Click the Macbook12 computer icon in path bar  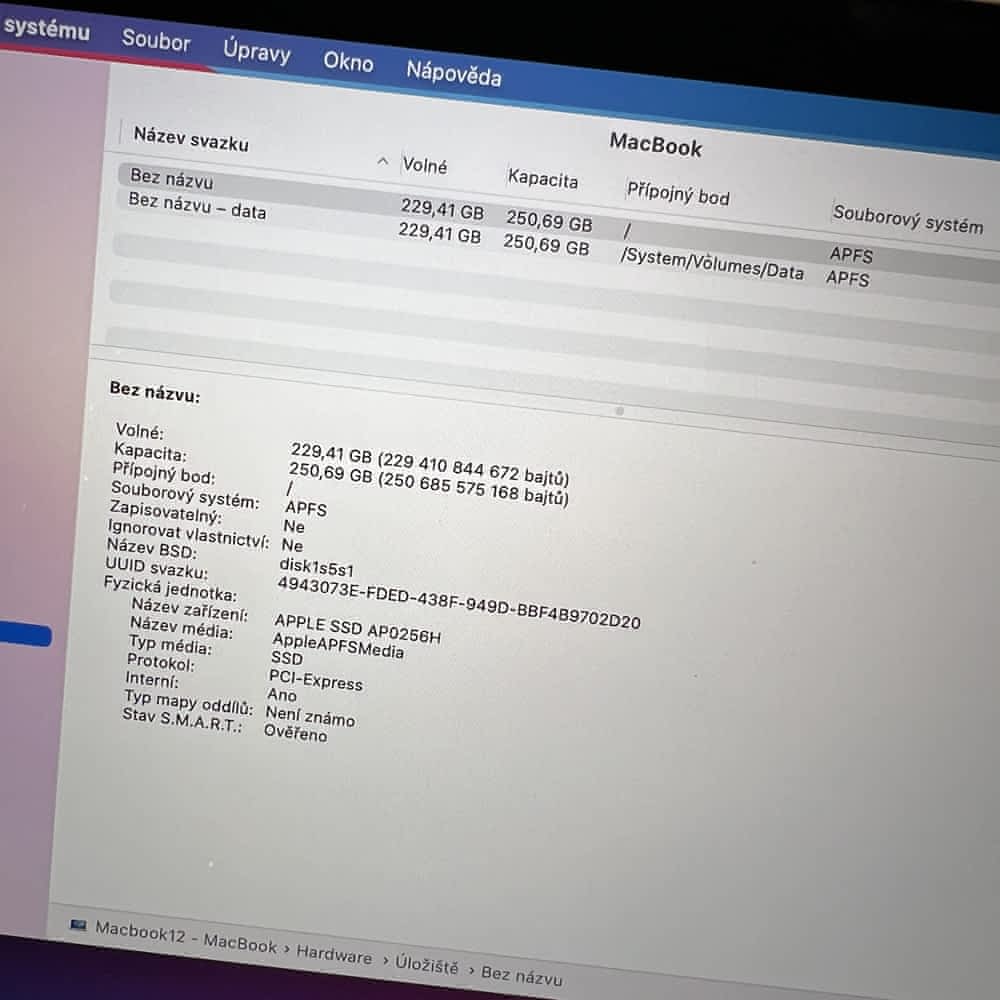click(78, 925)
